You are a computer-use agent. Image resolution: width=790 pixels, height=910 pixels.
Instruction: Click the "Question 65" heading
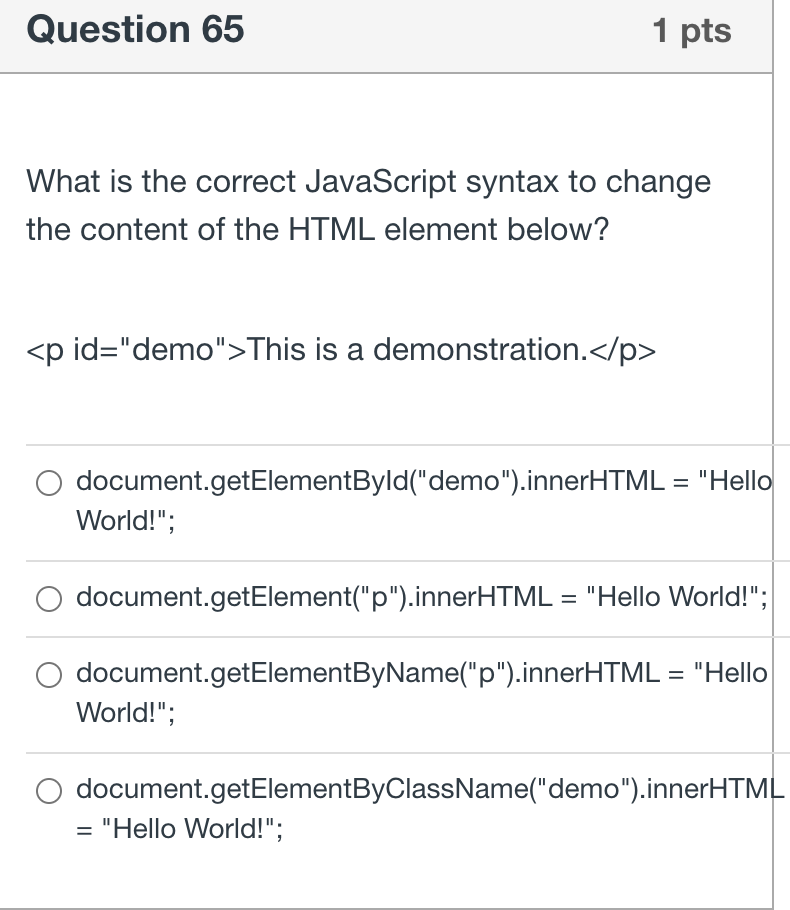coord(136,30)
